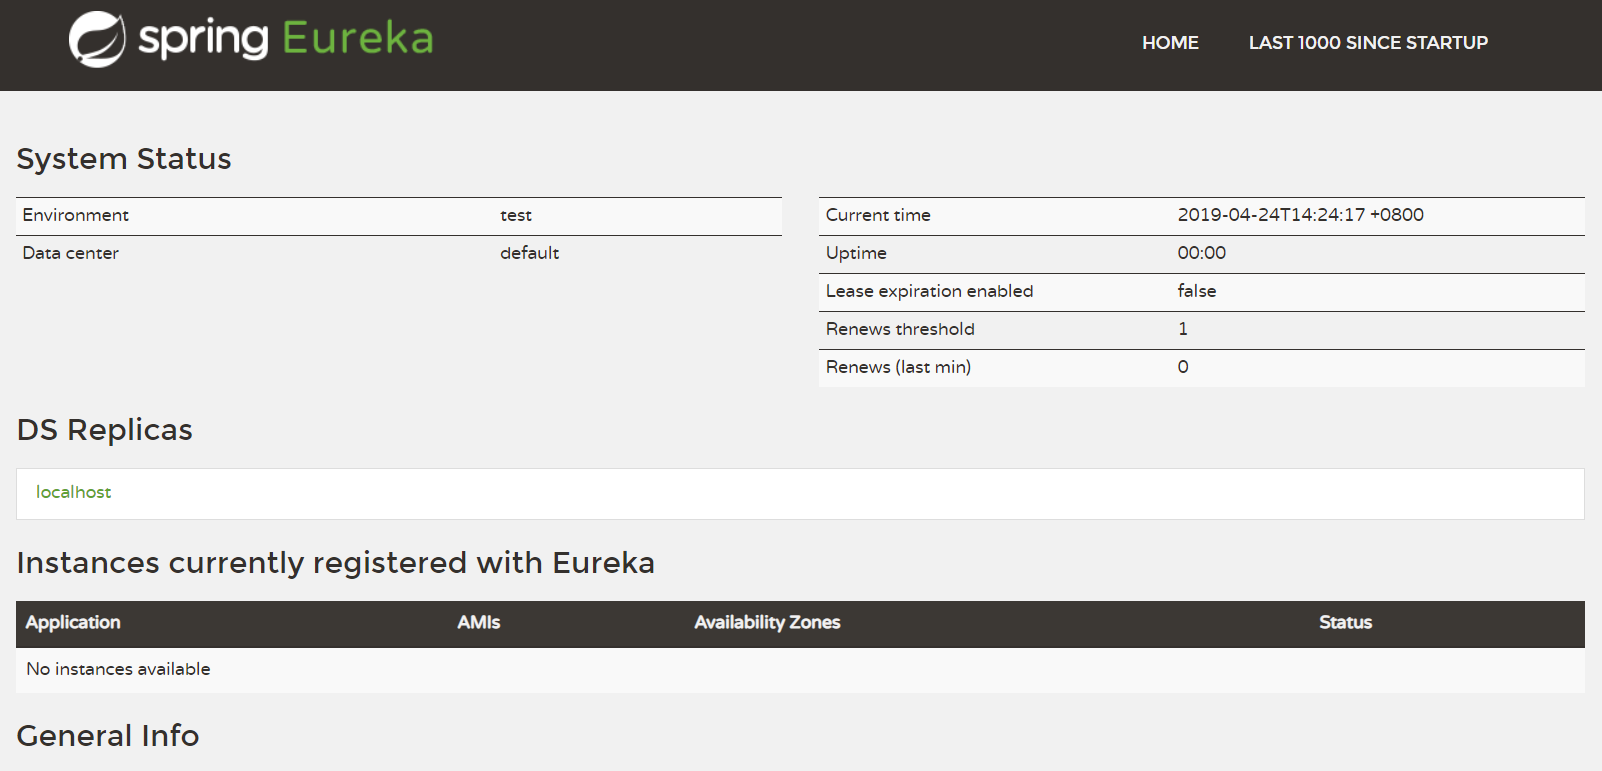Select the Application column header
1602x771 pixels.
pos(73,622)
